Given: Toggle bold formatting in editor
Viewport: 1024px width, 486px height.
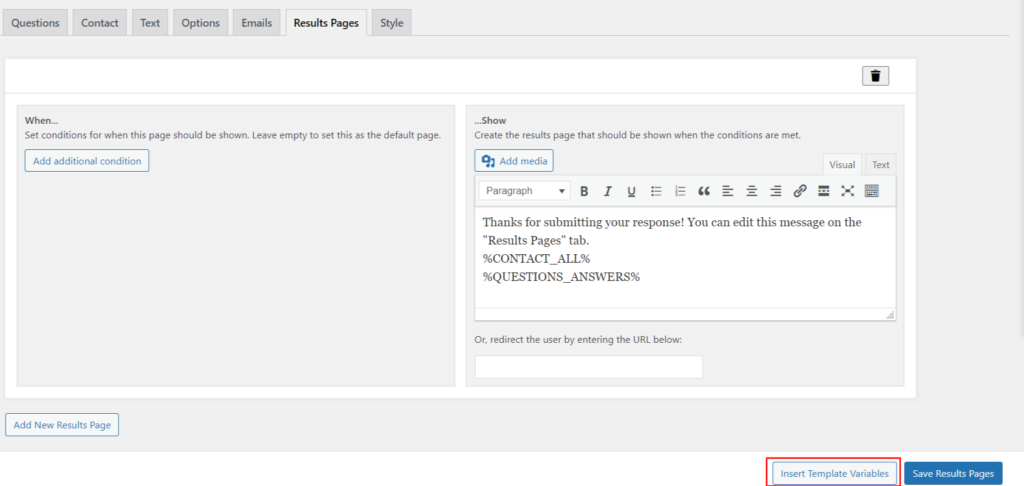Looking at the screenshot, I should (584, 191).
